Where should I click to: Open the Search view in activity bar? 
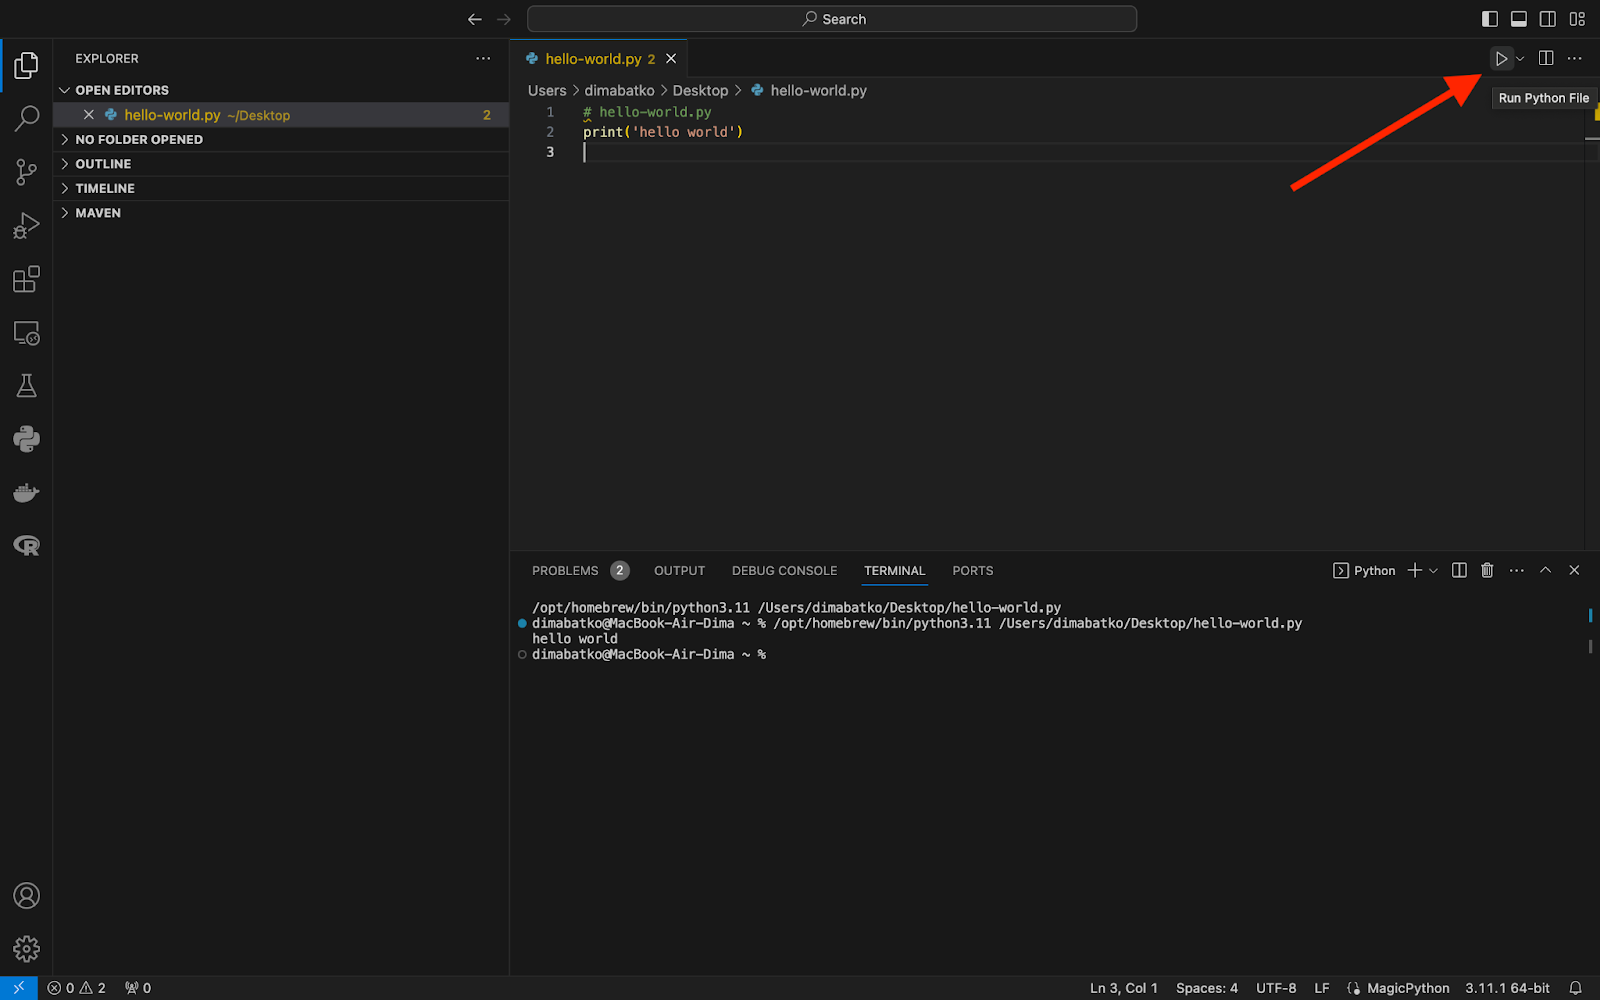pos(26,118)
